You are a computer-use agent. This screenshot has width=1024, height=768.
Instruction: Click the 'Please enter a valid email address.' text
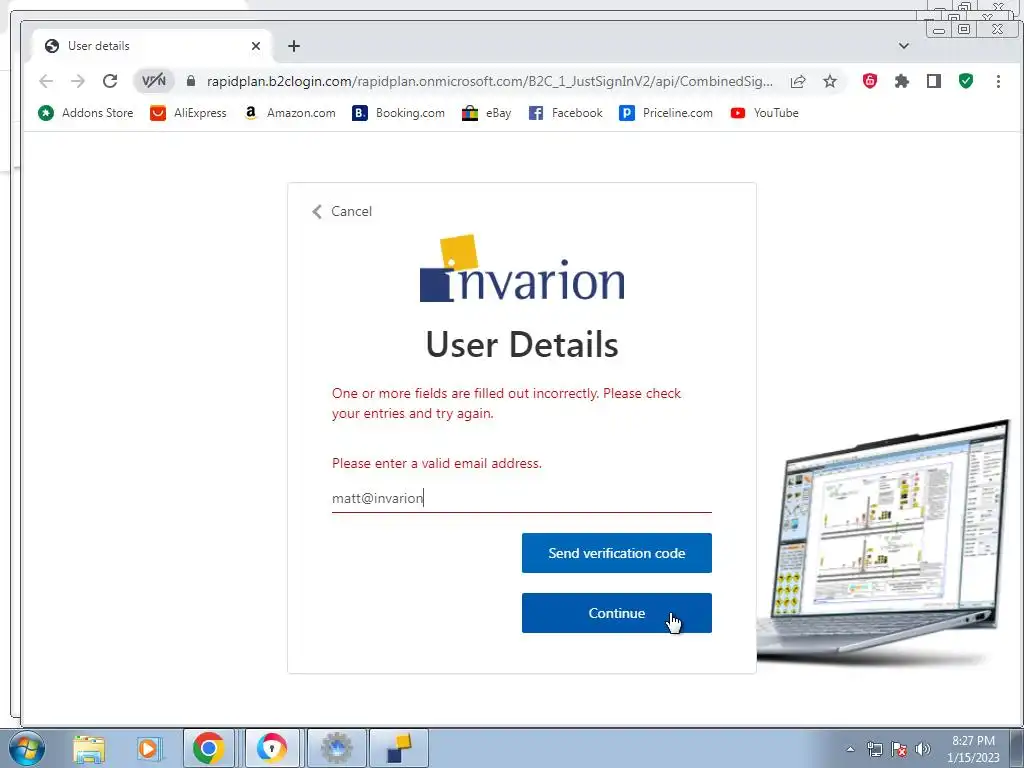point(437,463)
